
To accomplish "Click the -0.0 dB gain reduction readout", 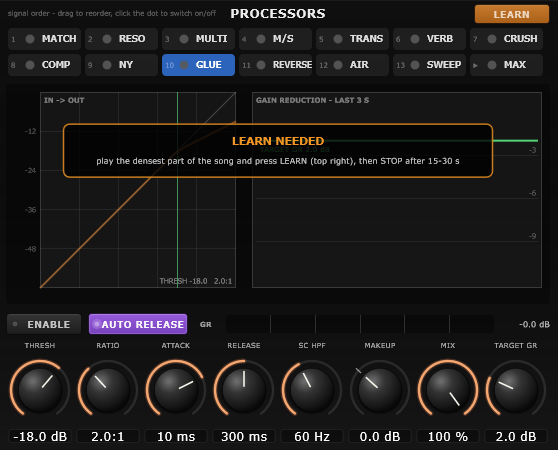I will coord(534,324).
